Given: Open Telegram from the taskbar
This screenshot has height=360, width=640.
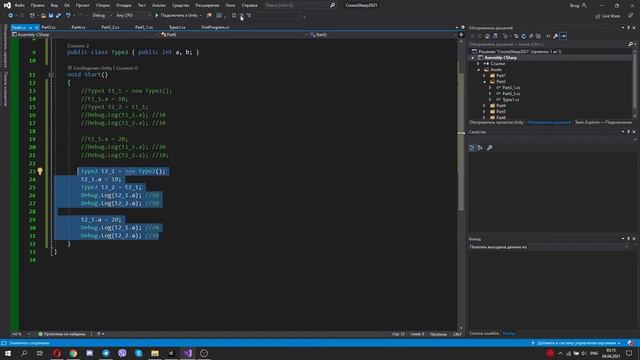Looking at the screenshot, I should point(106,353).
